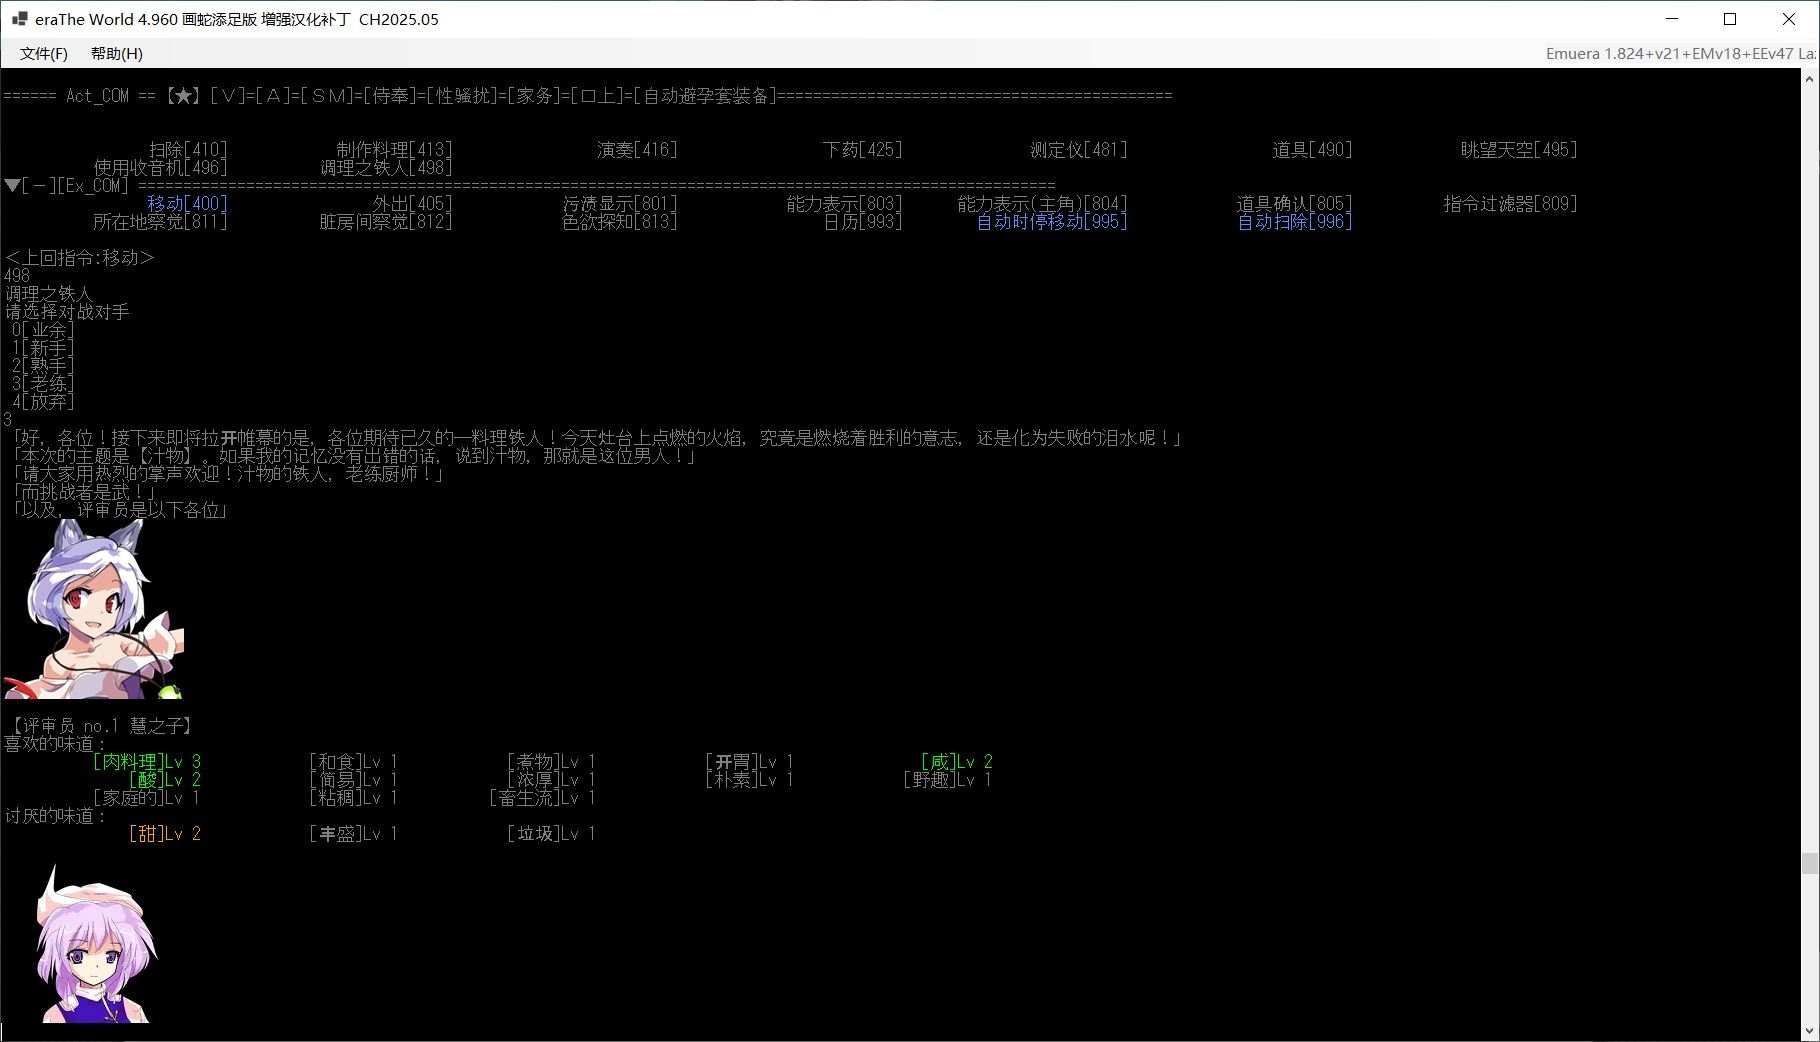This screenshot has width=1820, height=1042.
Task: Open 测定仪[481] command
Action: (x=1078, y=150)
